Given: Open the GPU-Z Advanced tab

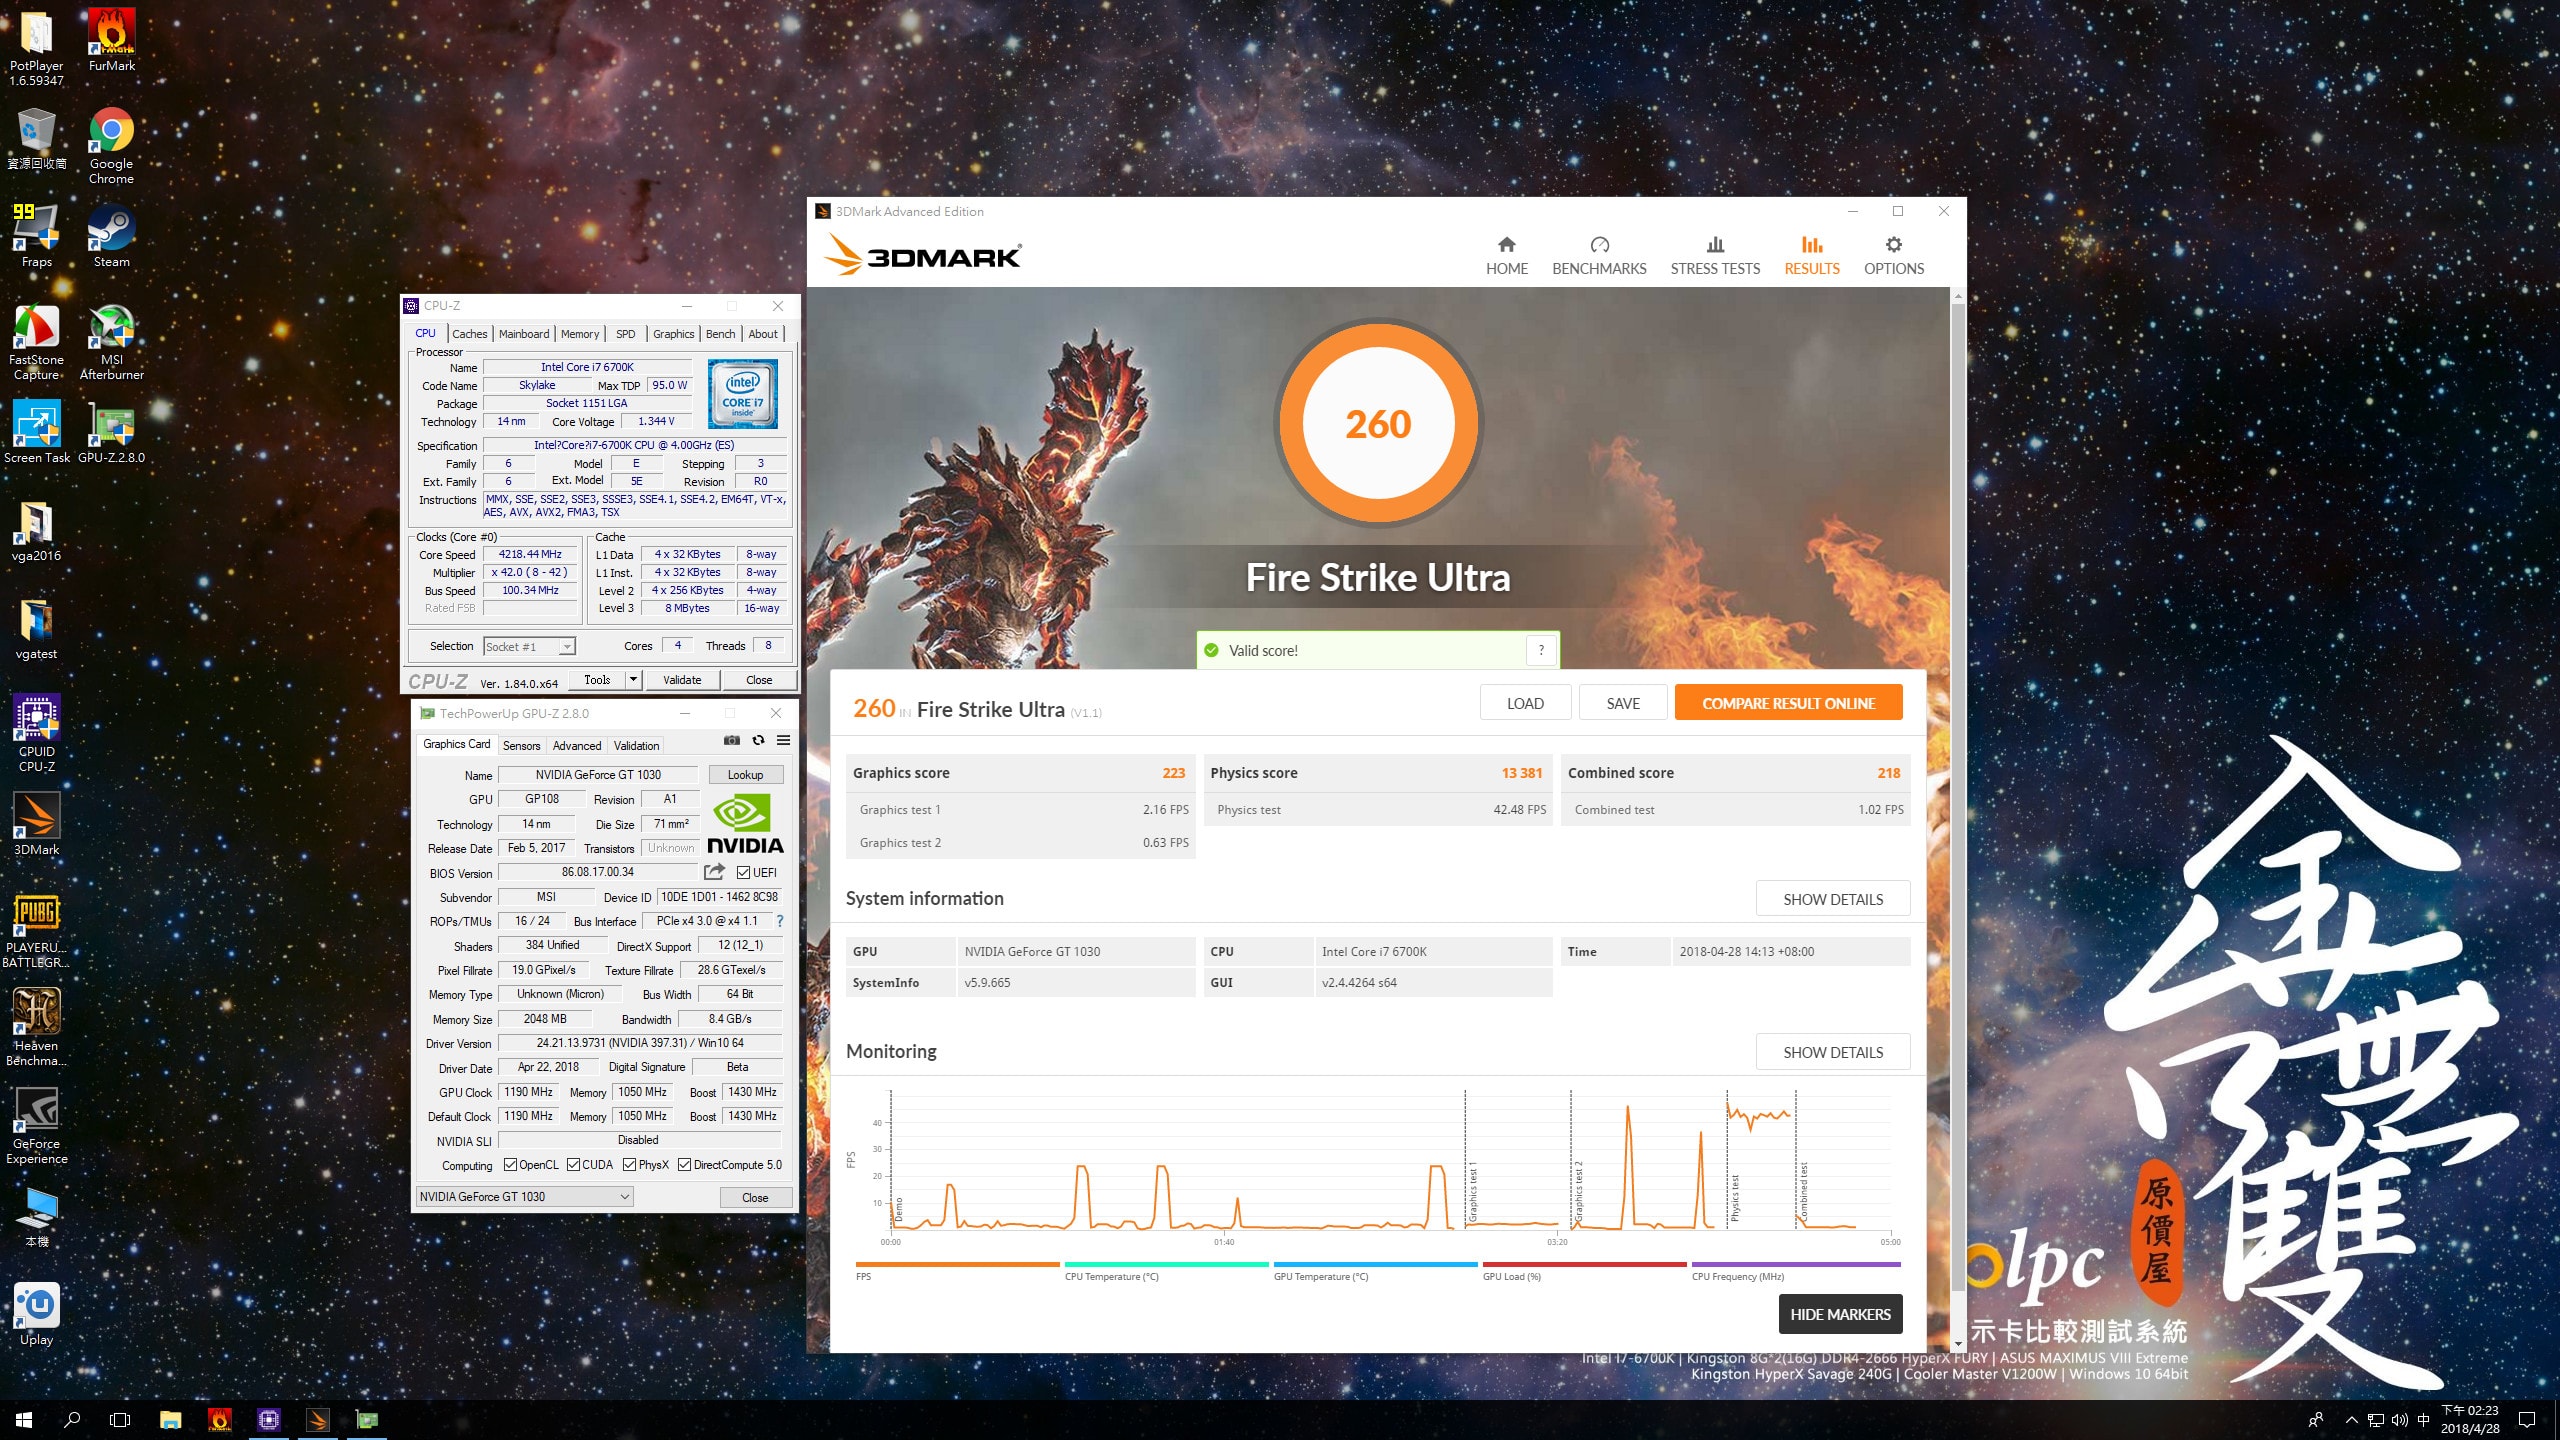Looking at the screenshot, I should pos(577,746).
